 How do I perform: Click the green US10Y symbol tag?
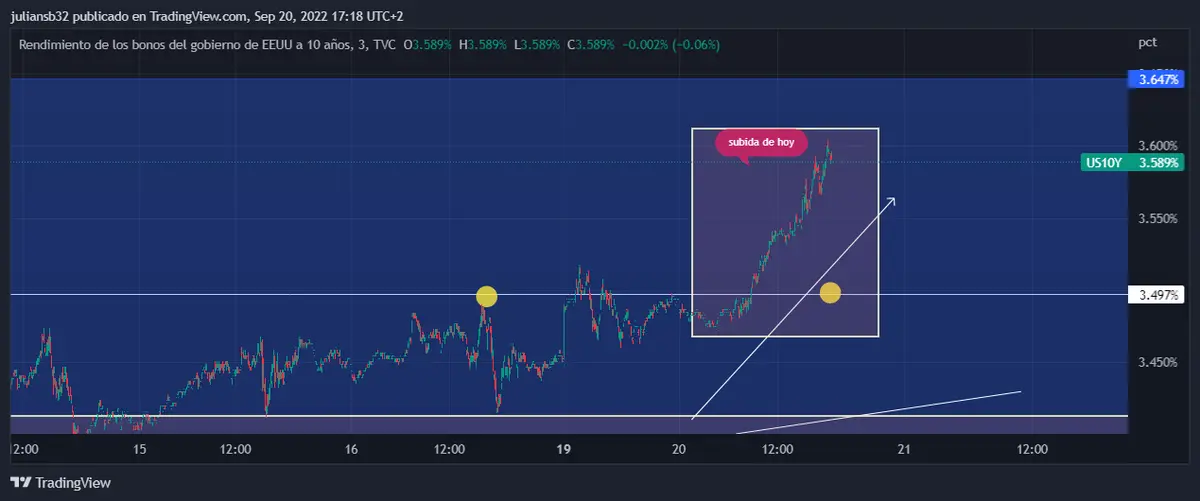point(1106,162)
